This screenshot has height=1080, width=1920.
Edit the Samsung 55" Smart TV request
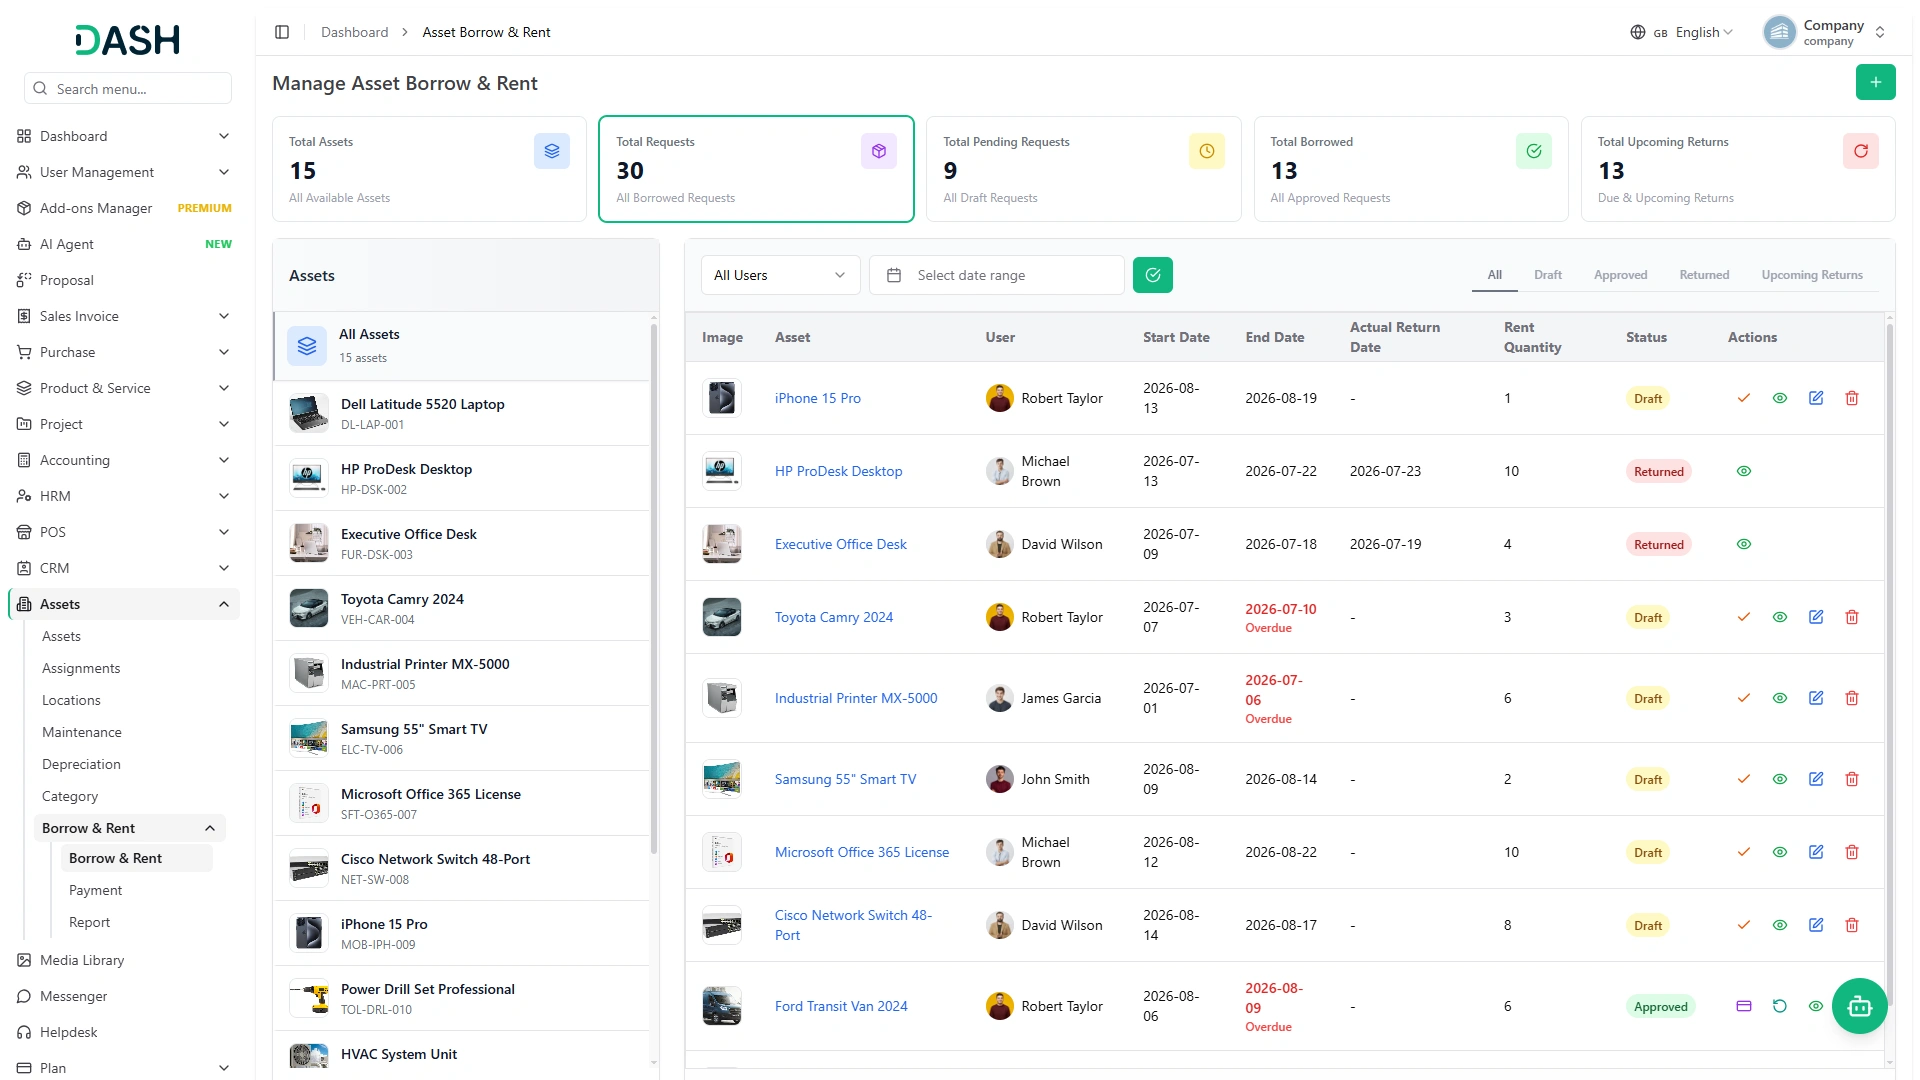click(1815, 779)
